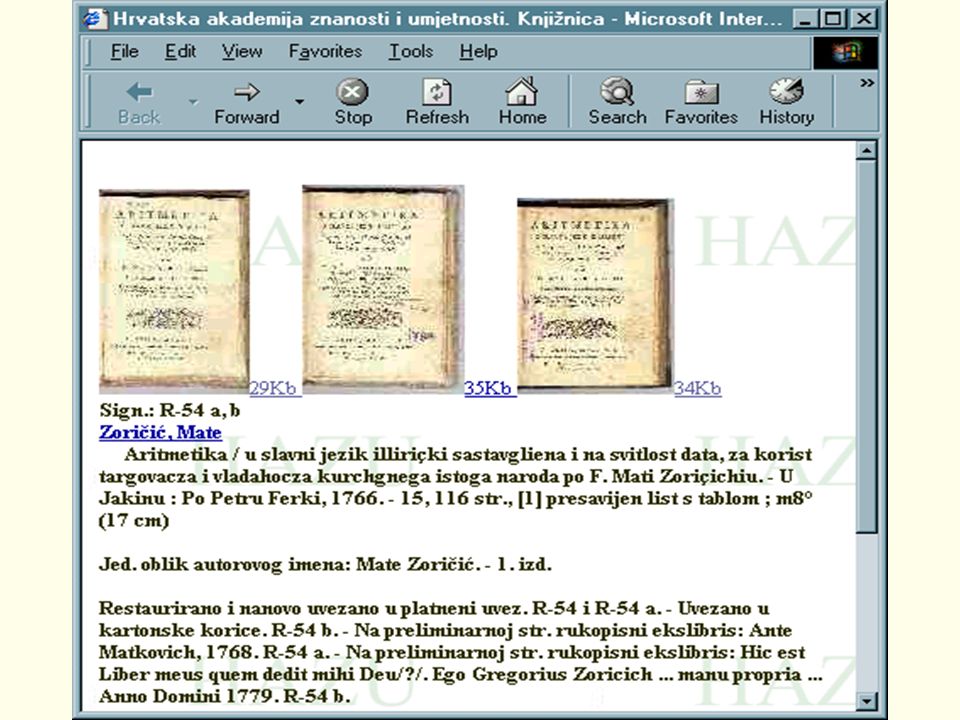The width and height of the screenshot is (960, 720).
Task: Open the 34Kb image link
Action: pyautogui.click(x=698, y=388)
